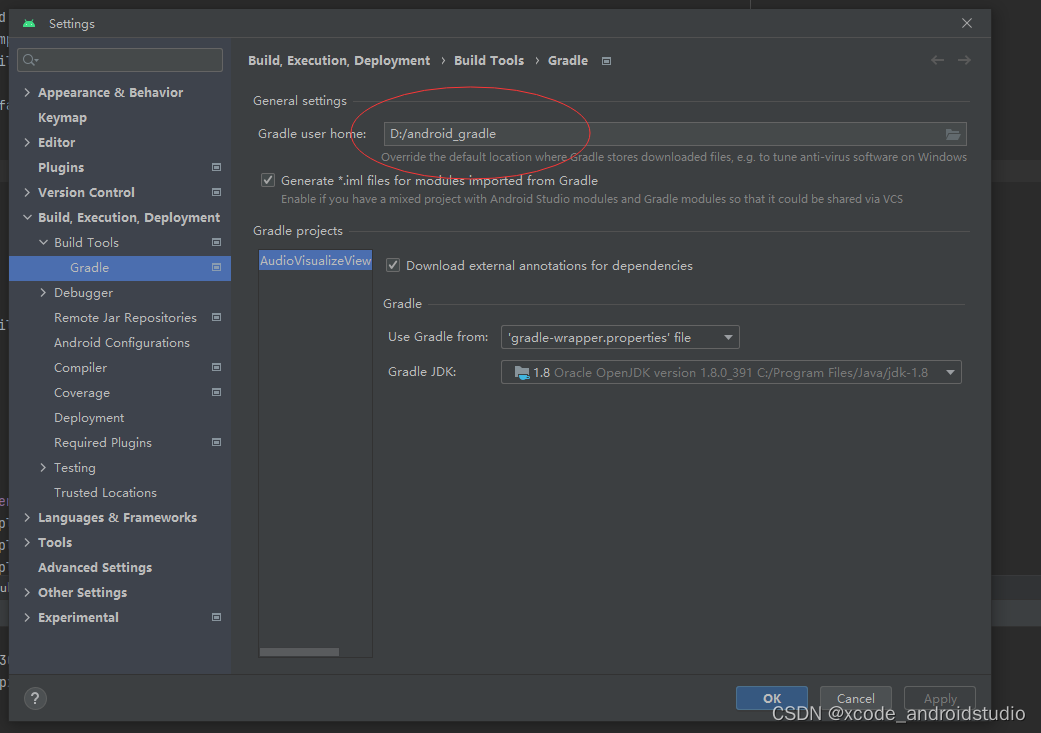Expand the Tools chevron
1041x733 pixels.
[27, 542]
